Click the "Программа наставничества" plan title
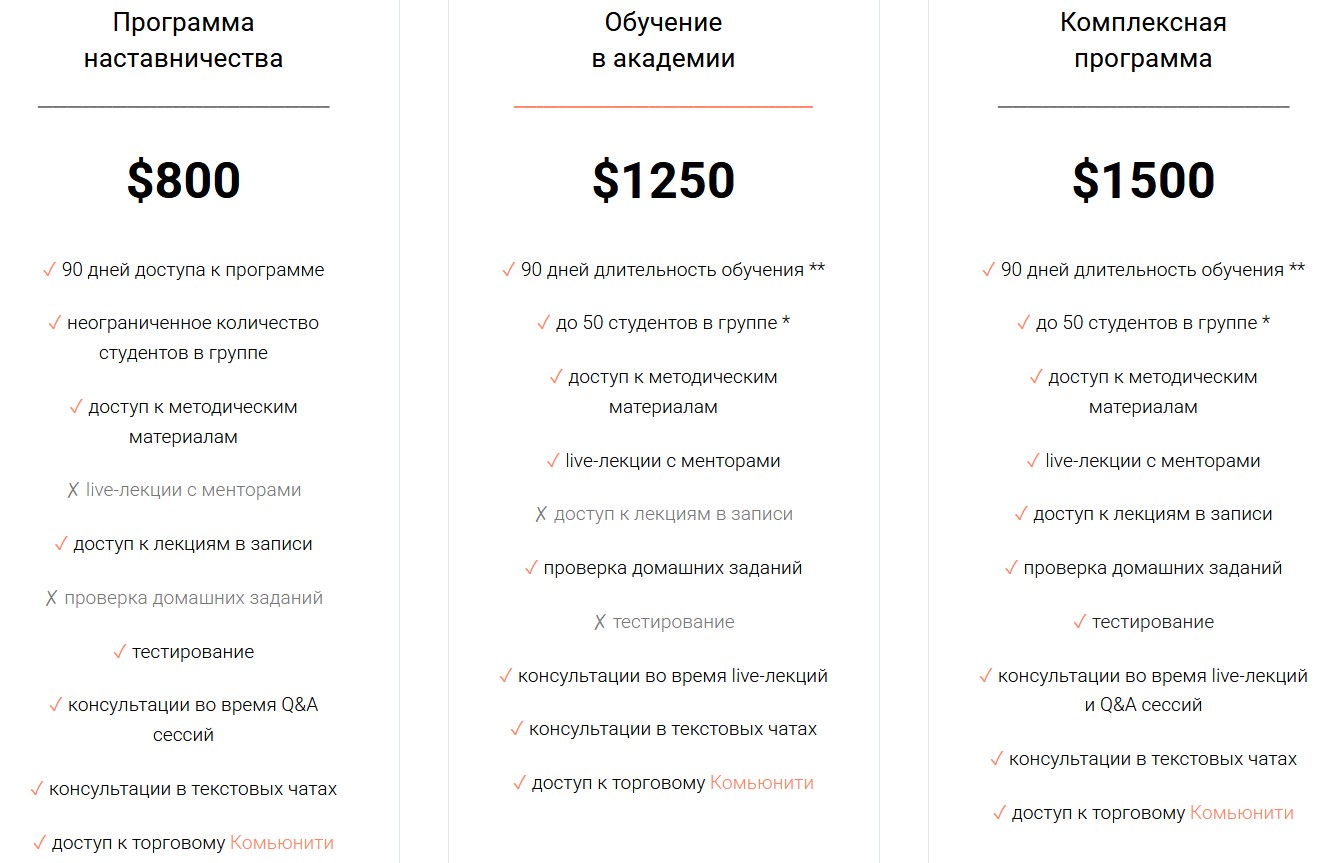This screenshot has height=863, width=1326. 184,40
